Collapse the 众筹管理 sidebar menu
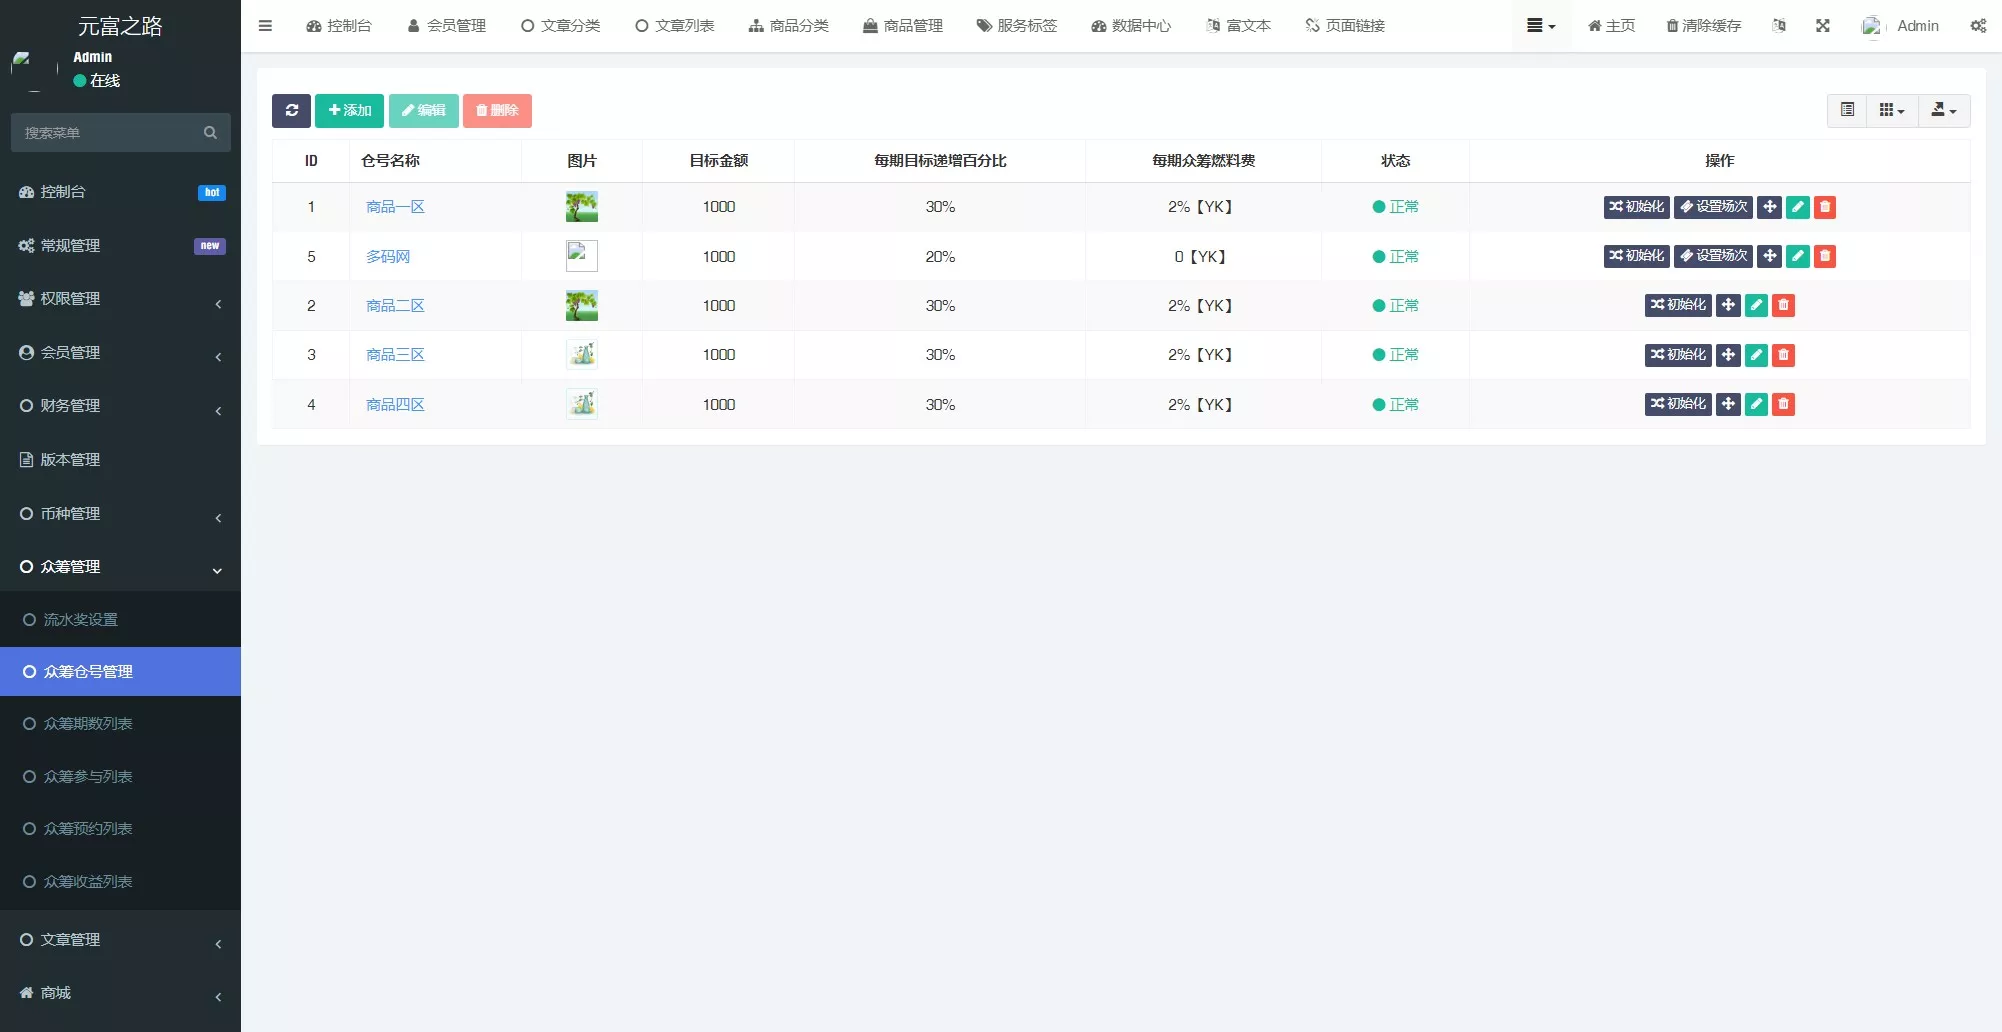This screenshot has height=1032, width=2002. [x=120, y=567]
